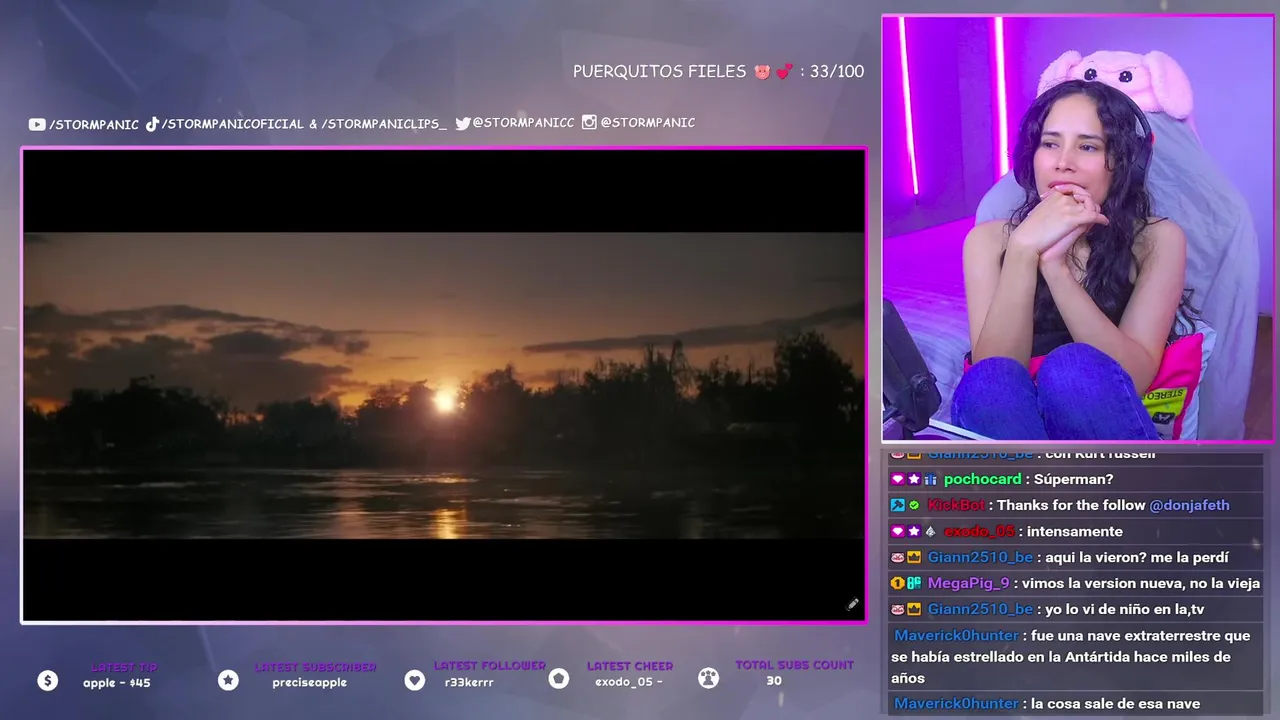Click the /STORMPANICOFICIAL TikTok handle

point(232,124)
